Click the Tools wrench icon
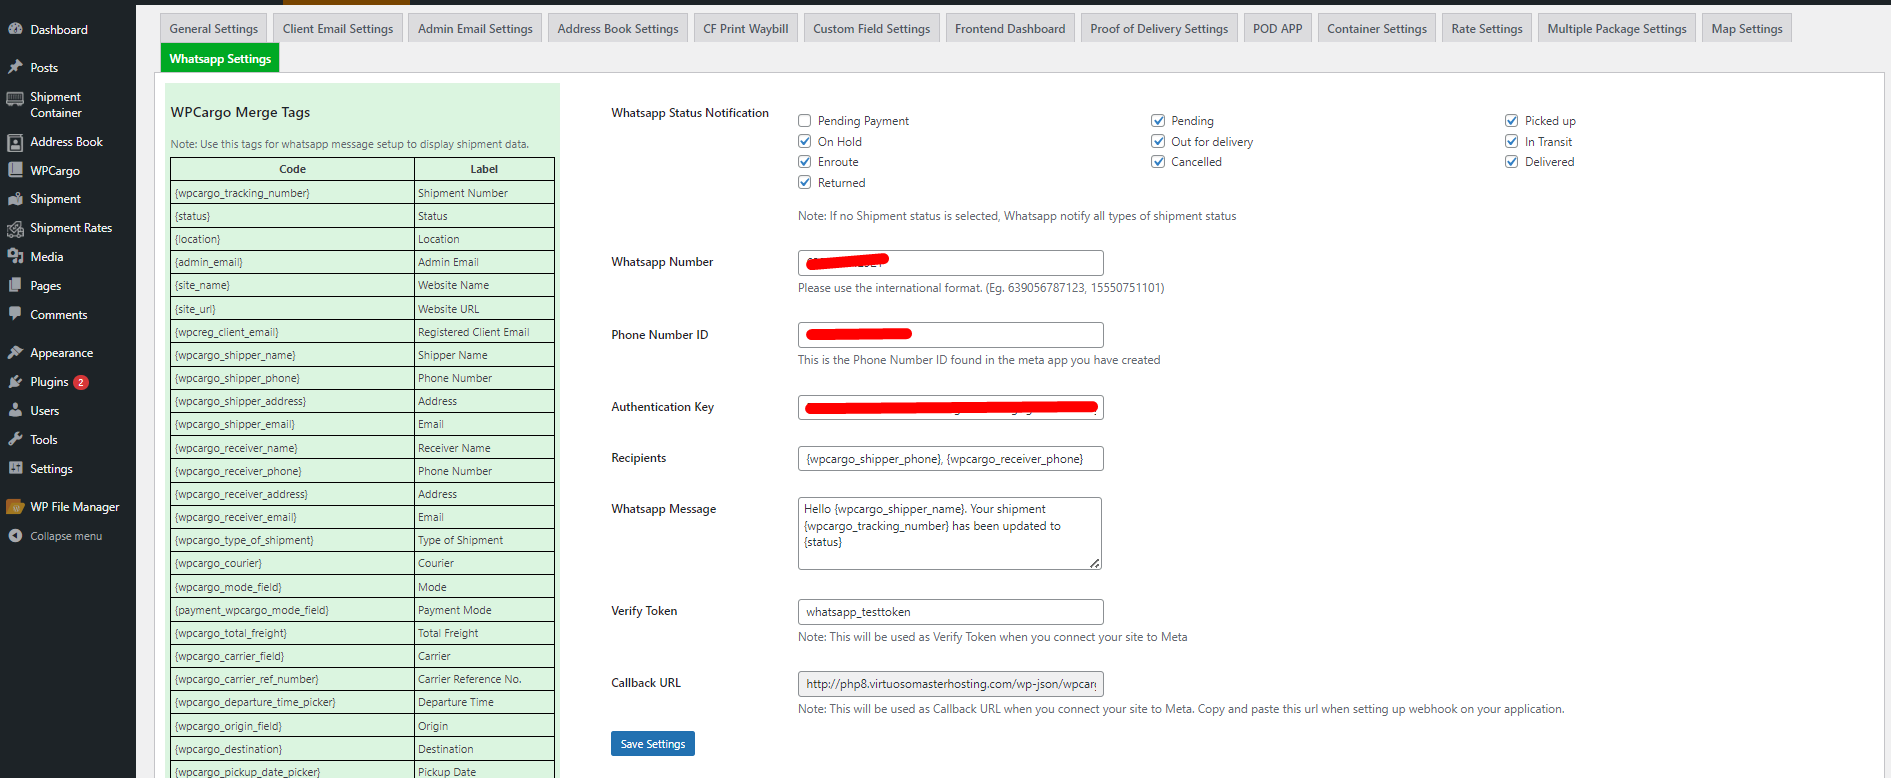The width and height of the screenshot is (1891, 778). (15, 440)
